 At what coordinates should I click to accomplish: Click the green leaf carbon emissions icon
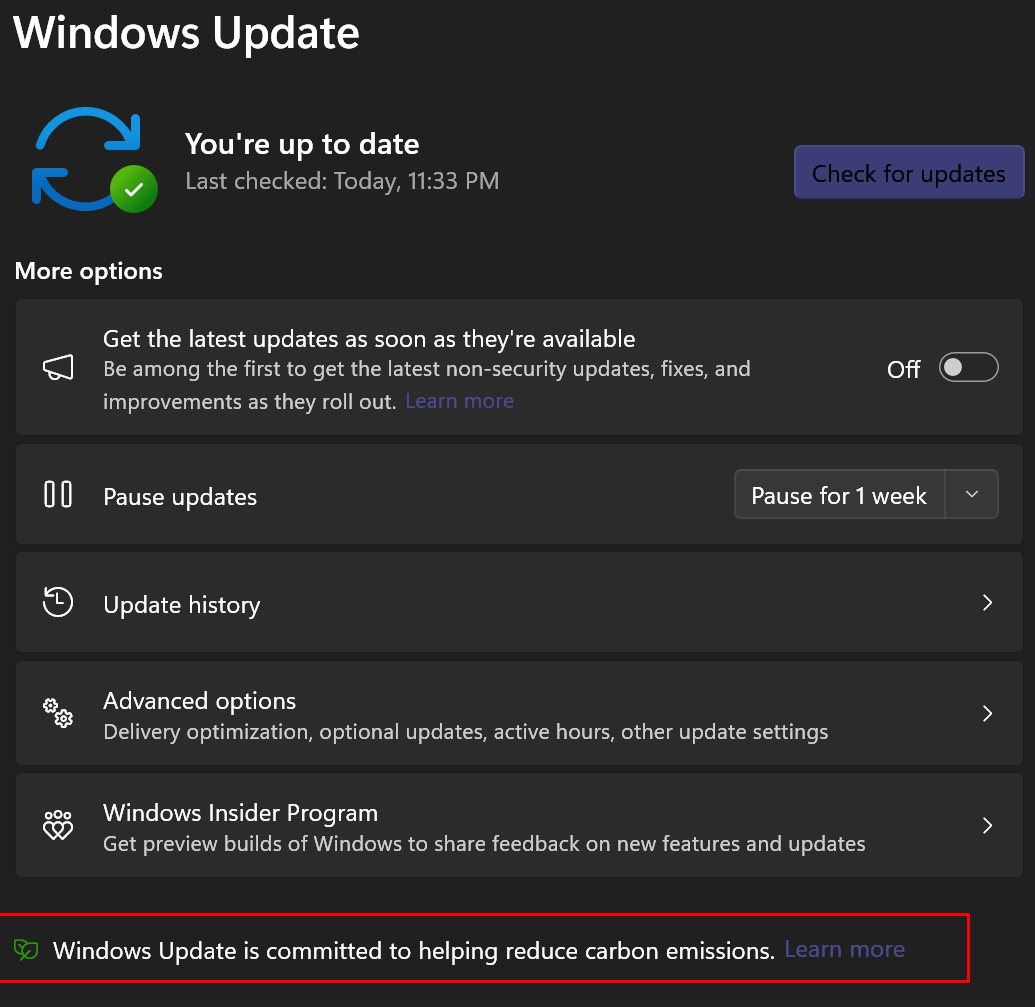click(27, 950)
